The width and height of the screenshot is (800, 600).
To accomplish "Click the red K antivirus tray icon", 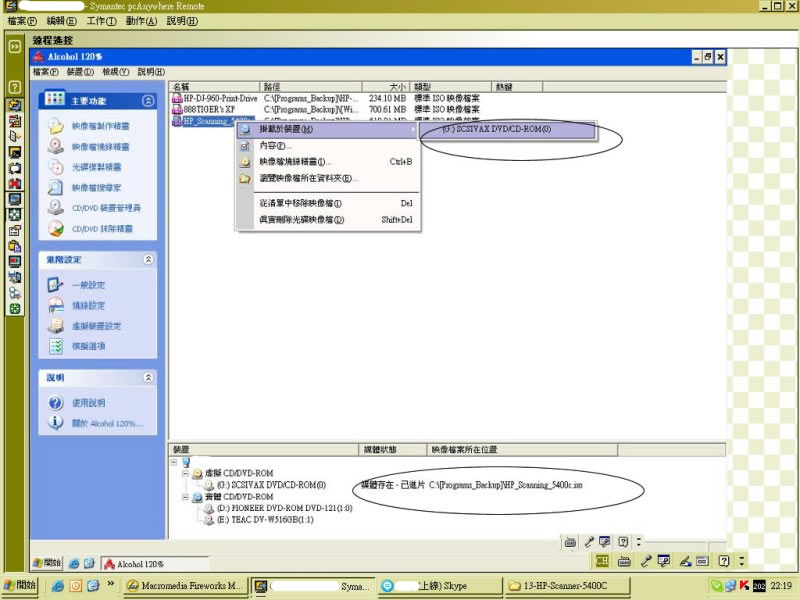I will point(744,586).
